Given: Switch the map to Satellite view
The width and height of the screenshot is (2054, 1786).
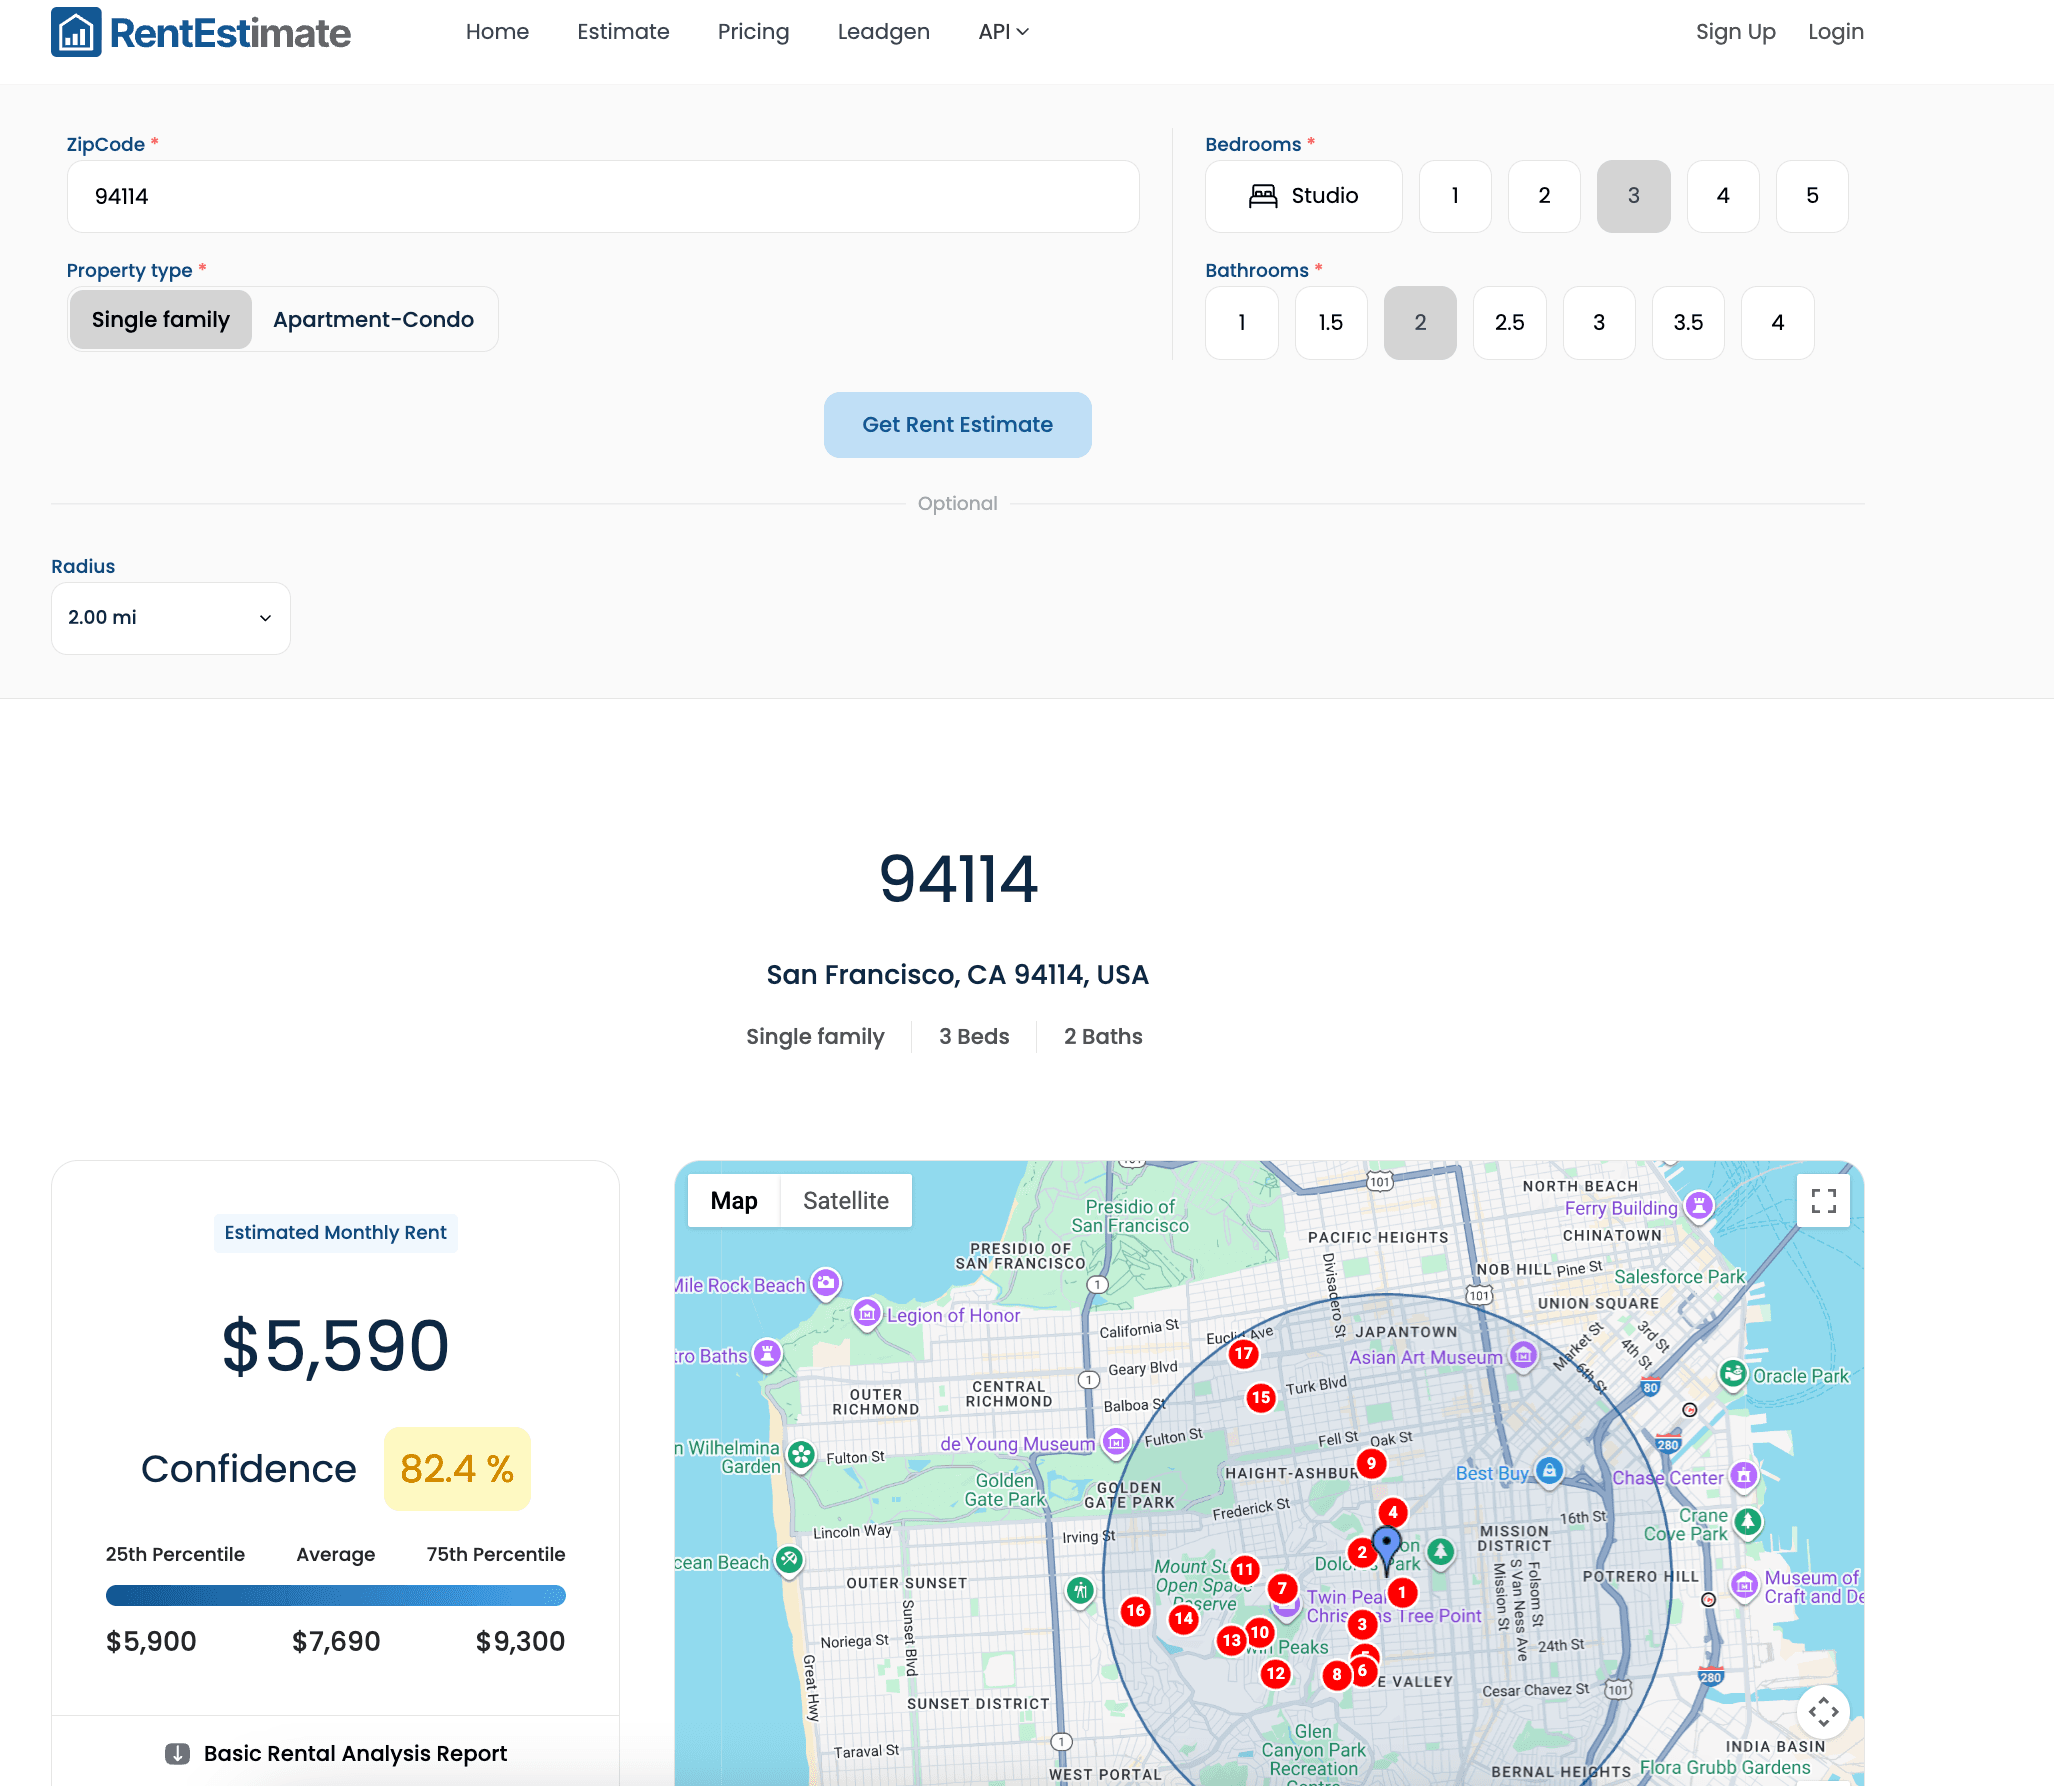Looking at the screenshot, I should [x=845, y=1200].
